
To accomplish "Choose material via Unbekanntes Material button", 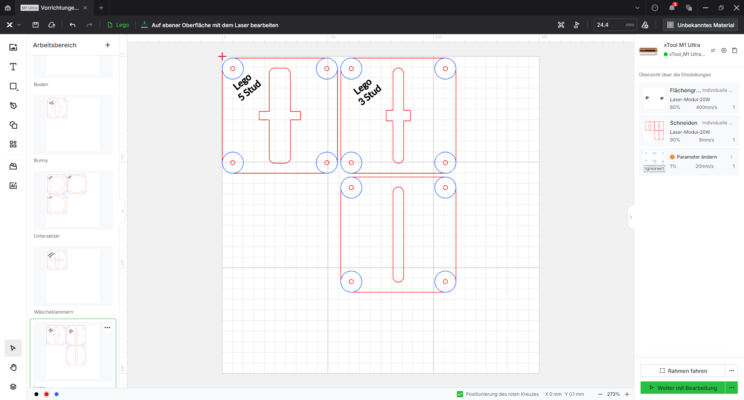I will coord(700,25).
